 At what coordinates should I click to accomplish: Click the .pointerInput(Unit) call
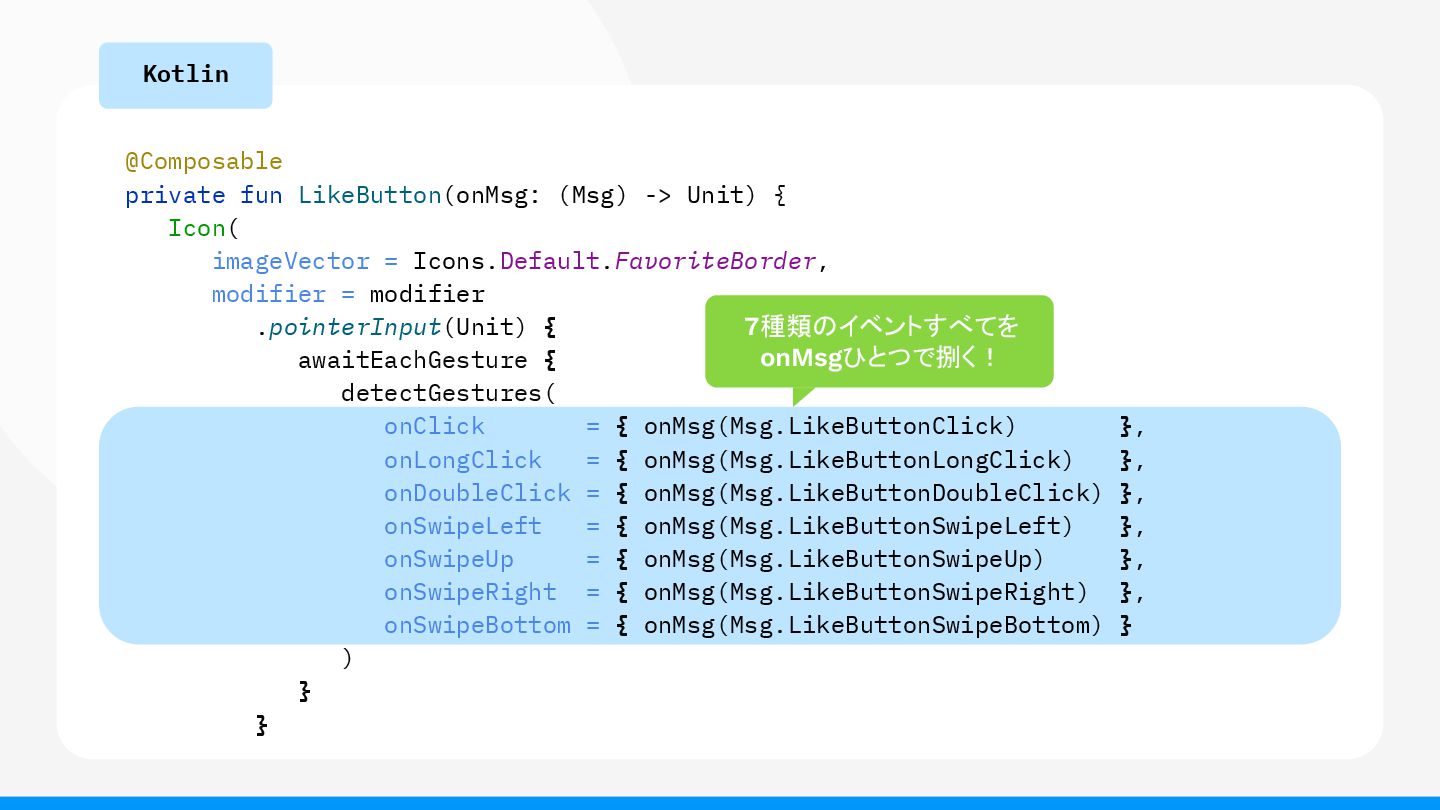coord(391,327)
